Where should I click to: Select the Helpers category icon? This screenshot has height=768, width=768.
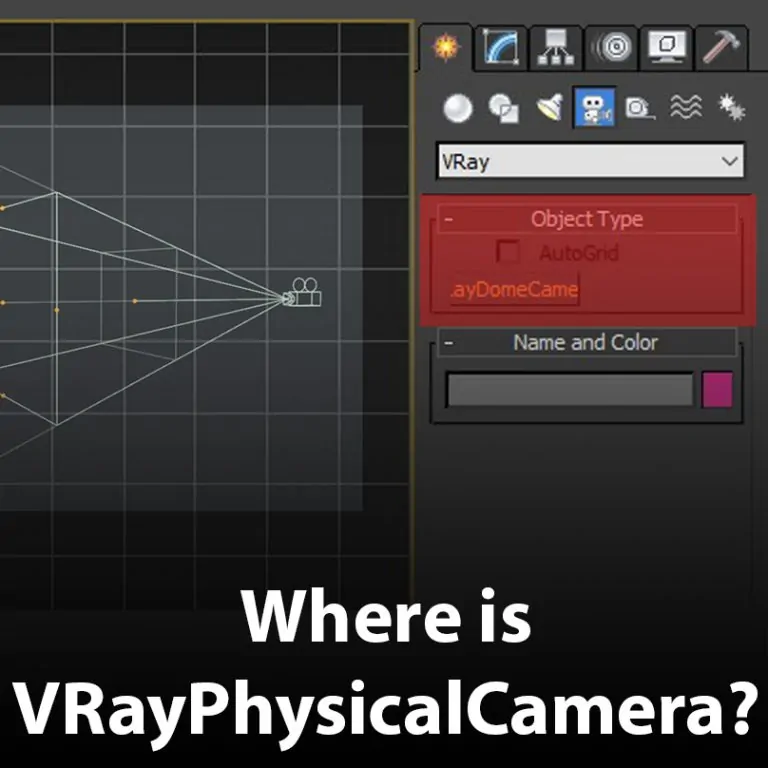pyautogui.click(x=640, y=108)
